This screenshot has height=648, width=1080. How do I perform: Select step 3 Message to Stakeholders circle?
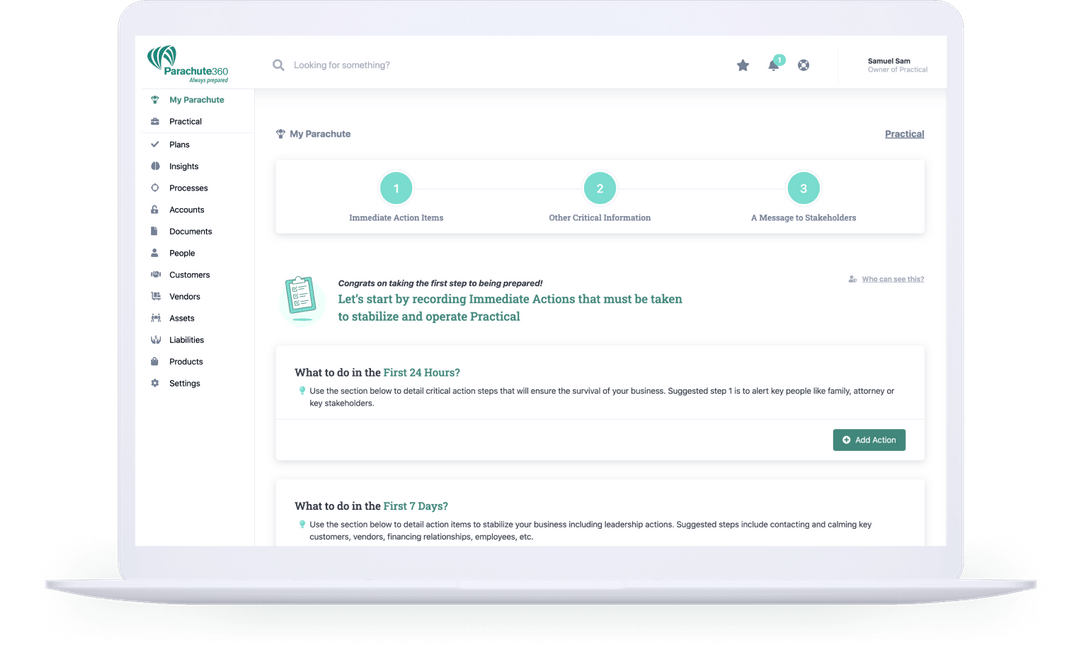pos(803,188)
